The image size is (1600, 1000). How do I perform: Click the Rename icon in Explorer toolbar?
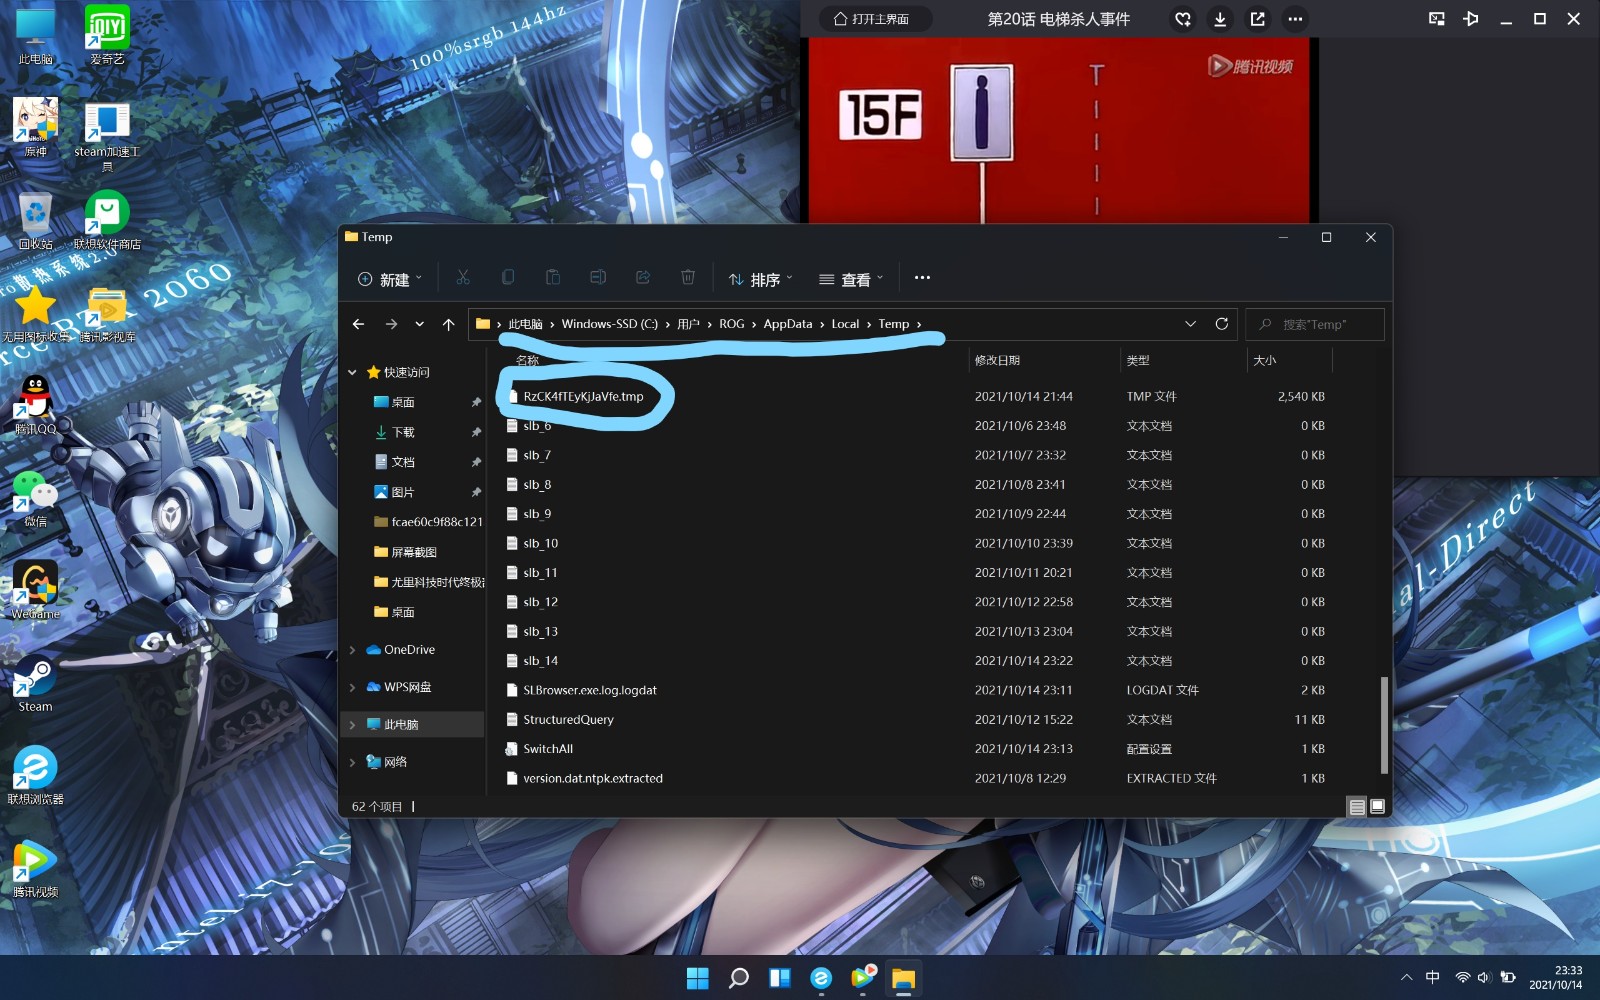click(x=598, y=278)
